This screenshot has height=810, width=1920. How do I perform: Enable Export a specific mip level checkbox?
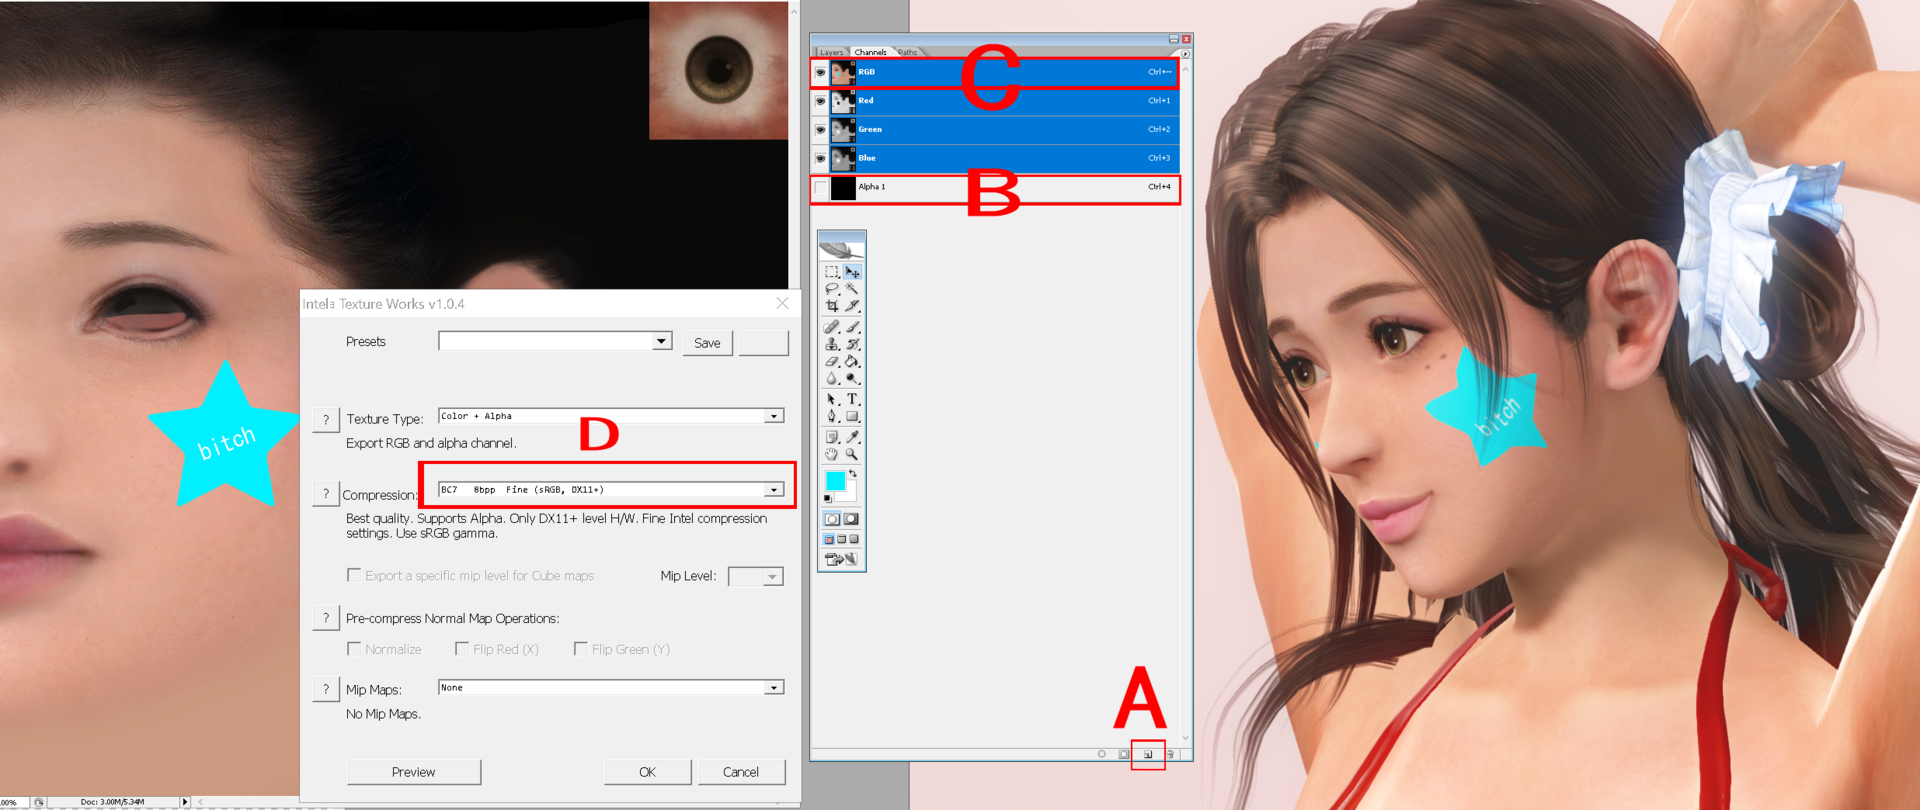coord(354,575)
